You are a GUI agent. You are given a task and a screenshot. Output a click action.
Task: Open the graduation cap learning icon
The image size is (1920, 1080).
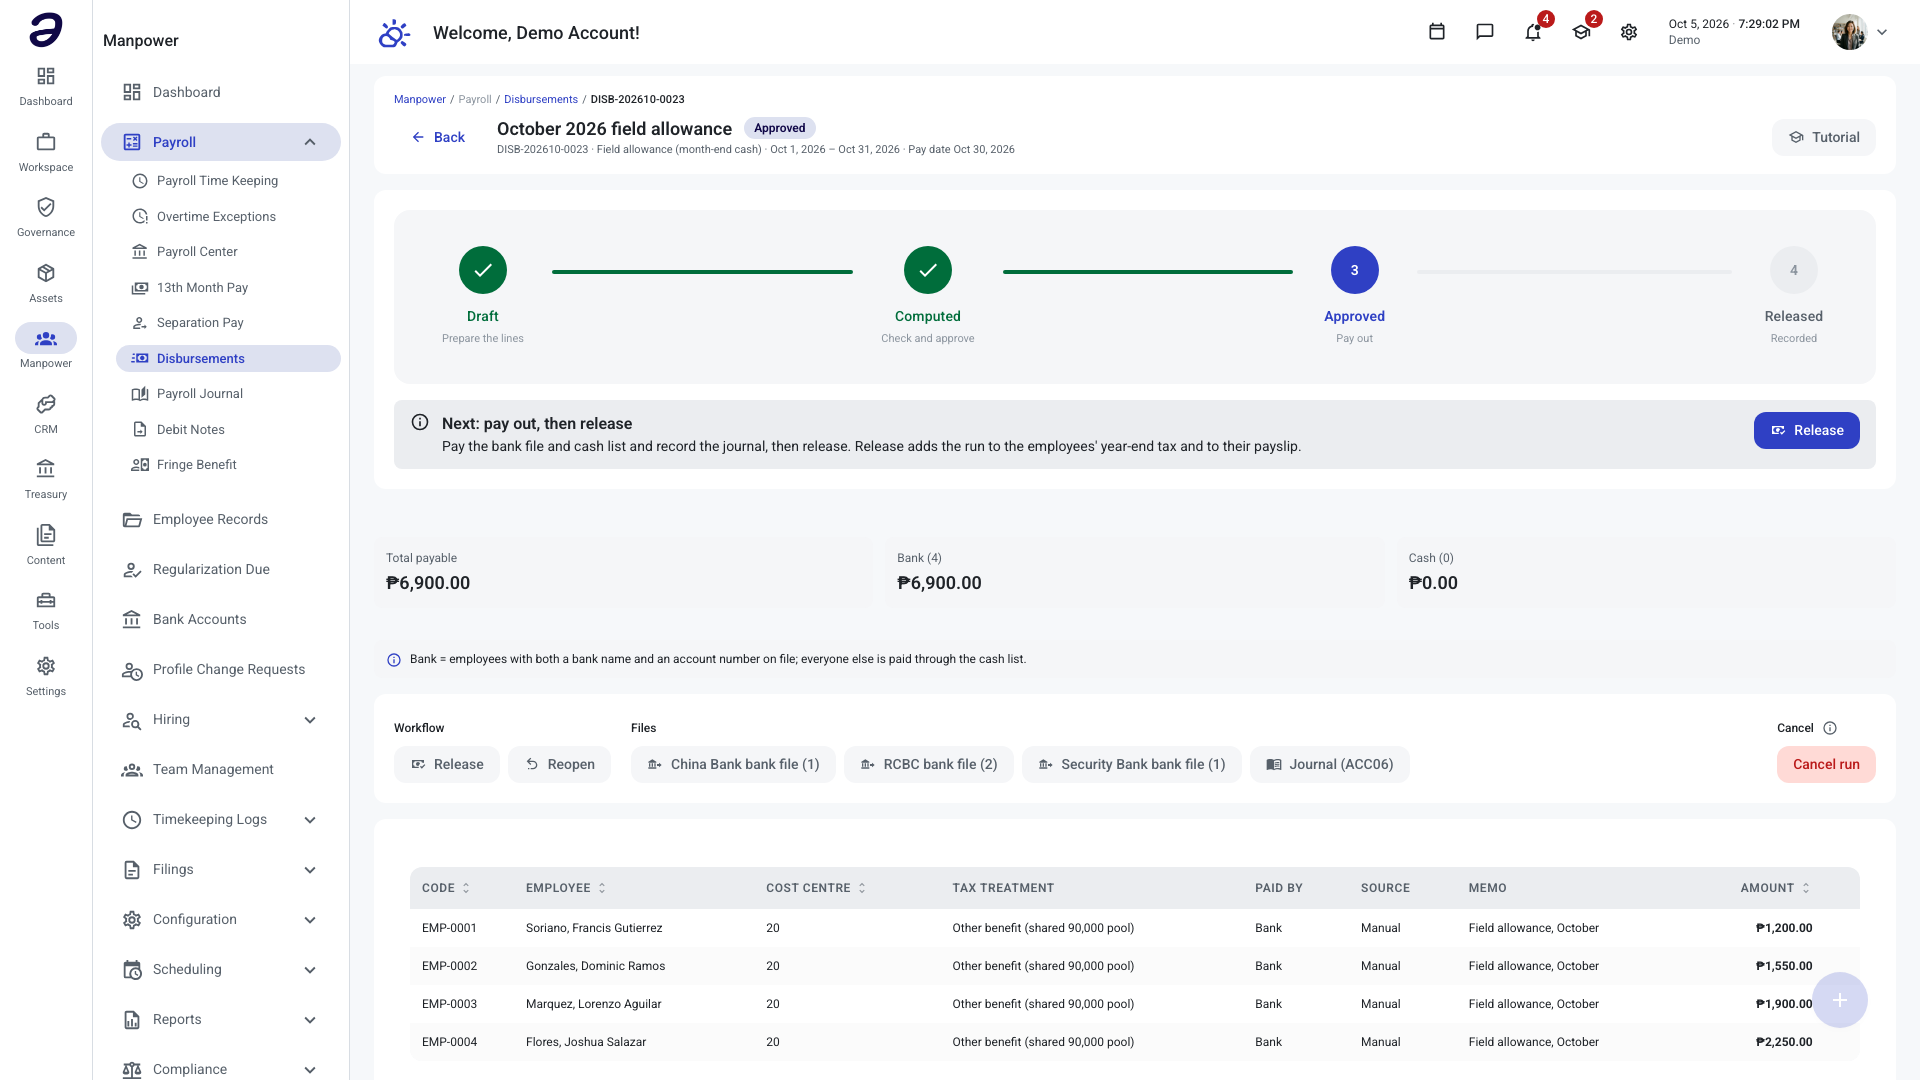(x=1581, y=32)
